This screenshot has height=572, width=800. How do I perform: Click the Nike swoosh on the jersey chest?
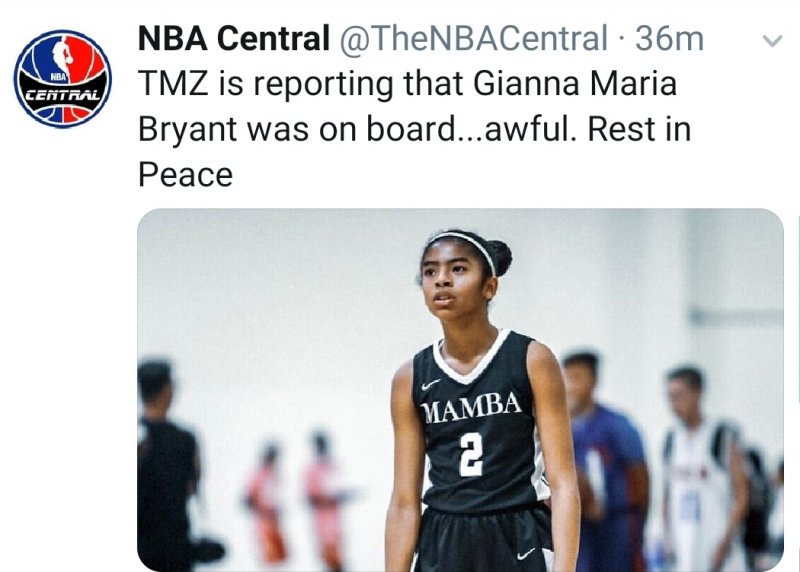click(432, 382)
